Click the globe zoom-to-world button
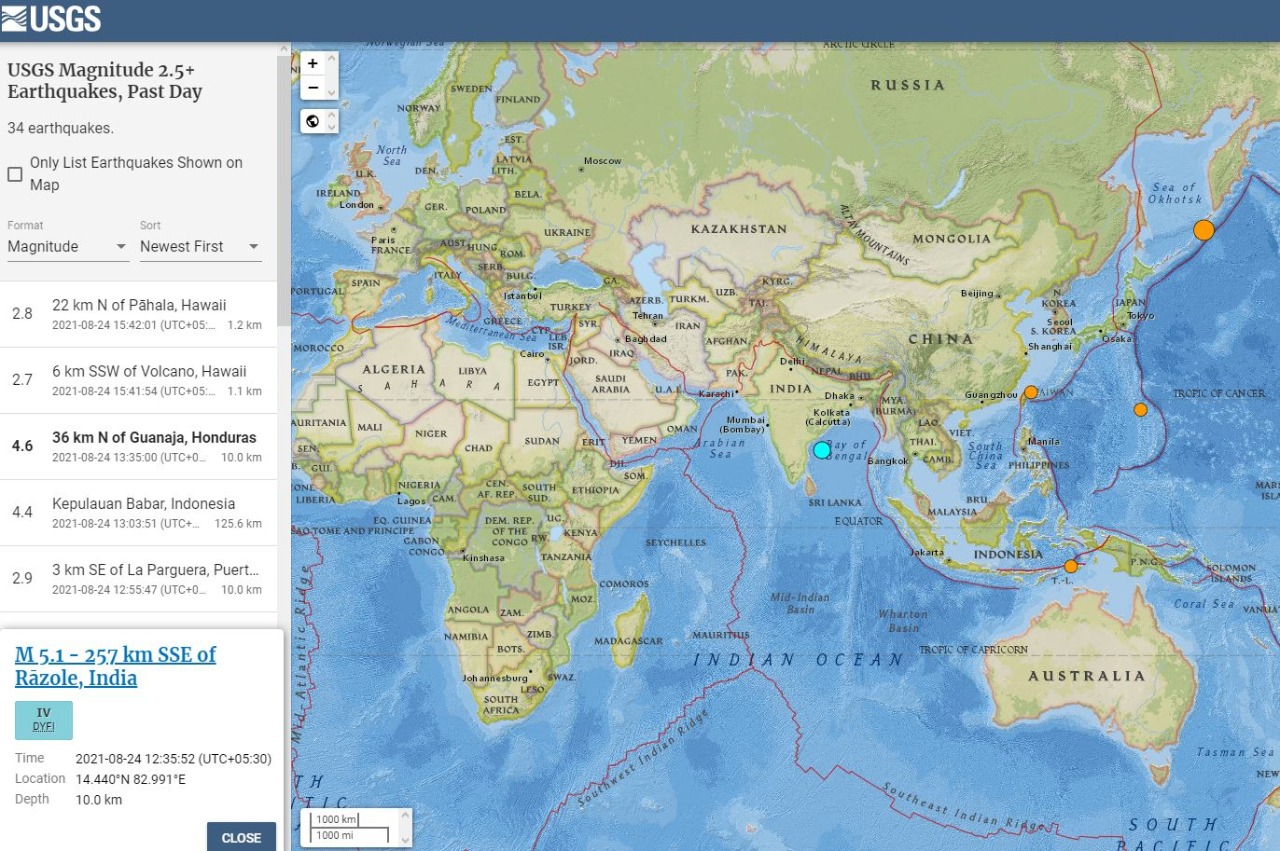Viewport: 1280px width, 851px height. tap(313, 121)
